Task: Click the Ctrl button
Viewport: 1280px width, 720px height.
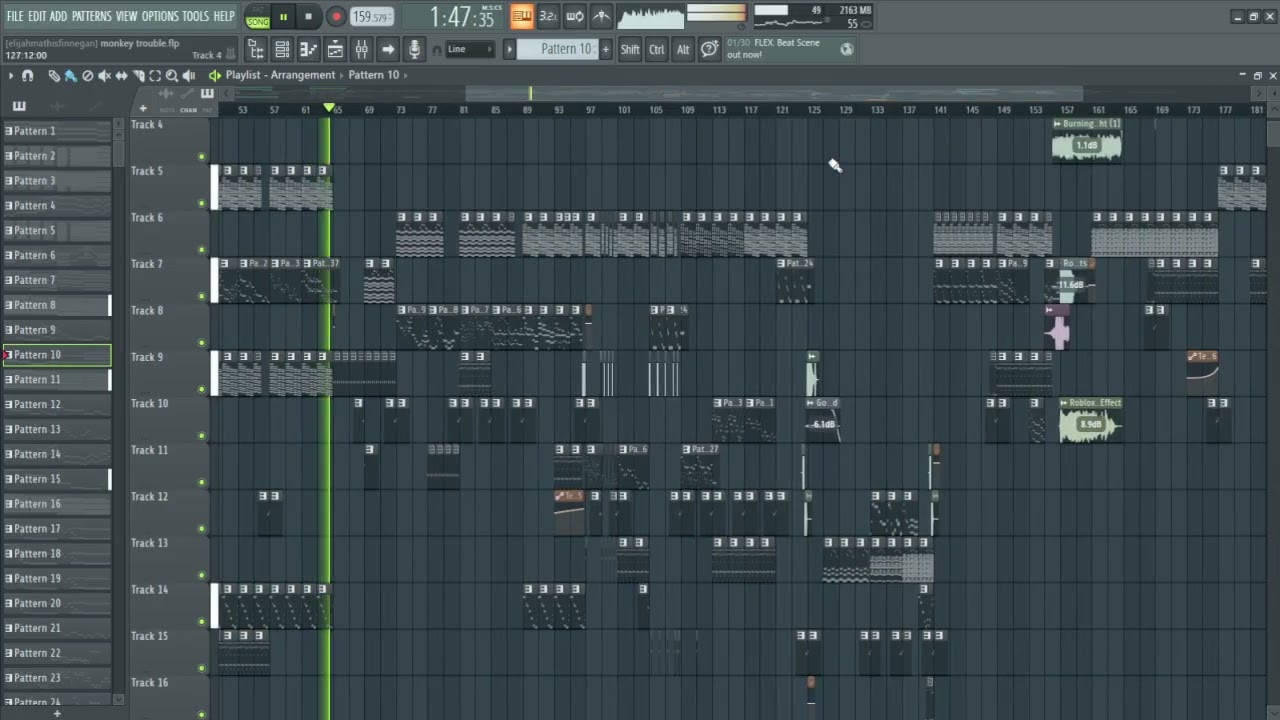Action: click(x=657, y=49)
